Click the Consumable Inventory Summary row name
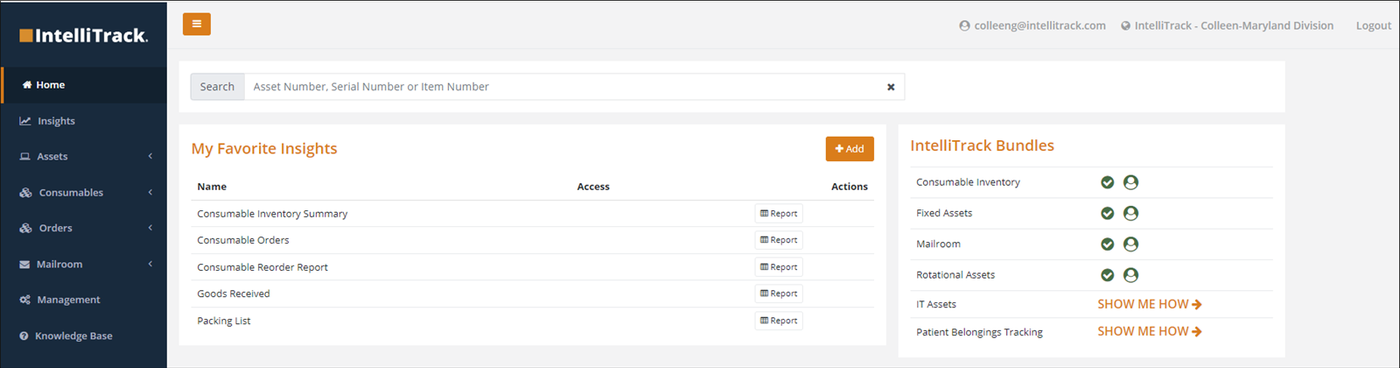 (272, 214)
